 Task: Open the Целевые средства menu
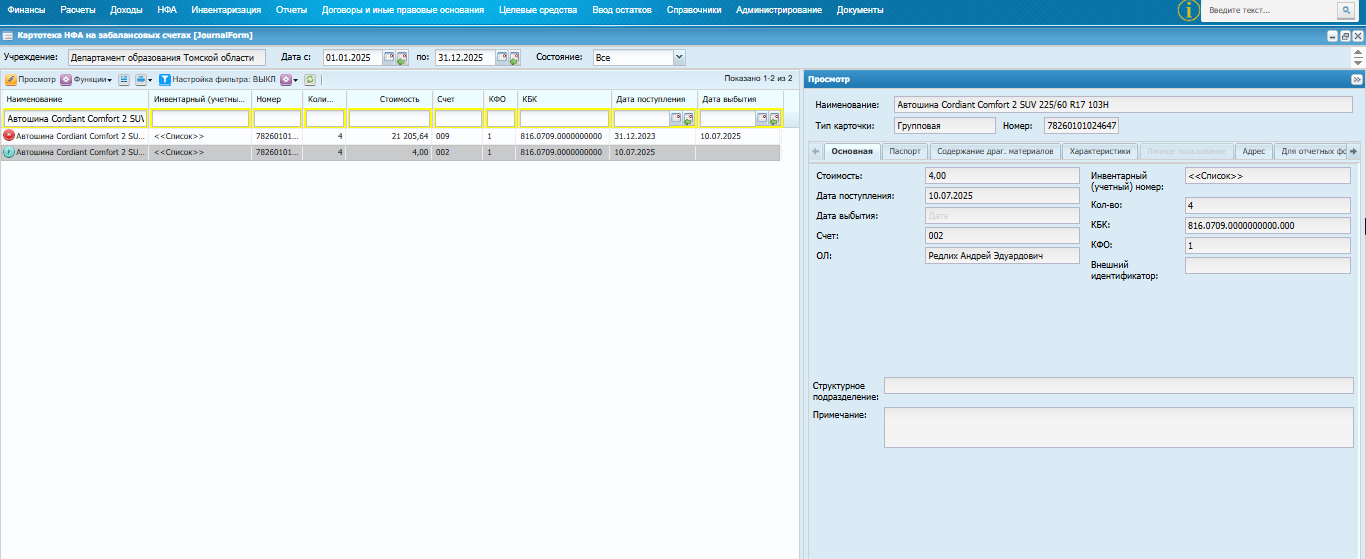[x=538, y=10]
